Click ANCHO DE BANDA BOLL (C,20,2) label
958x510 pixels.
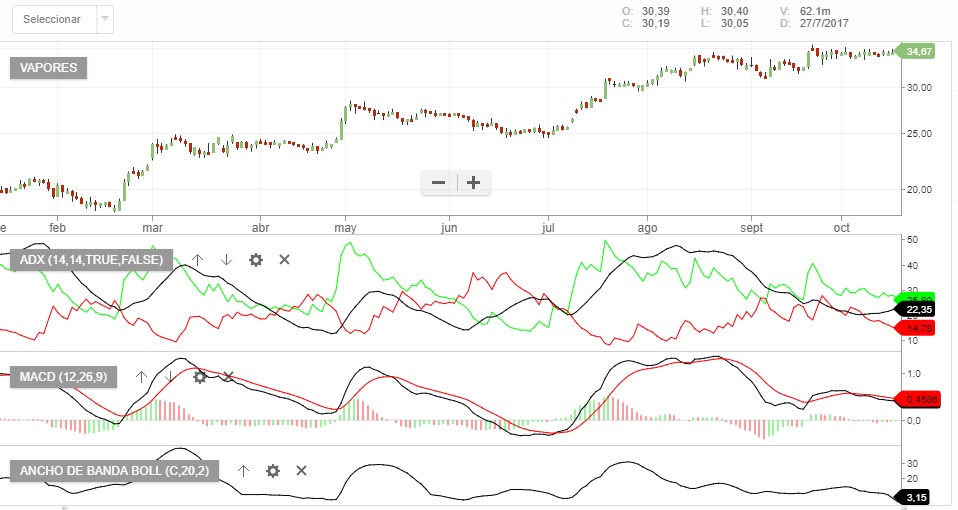coord(114,471)
